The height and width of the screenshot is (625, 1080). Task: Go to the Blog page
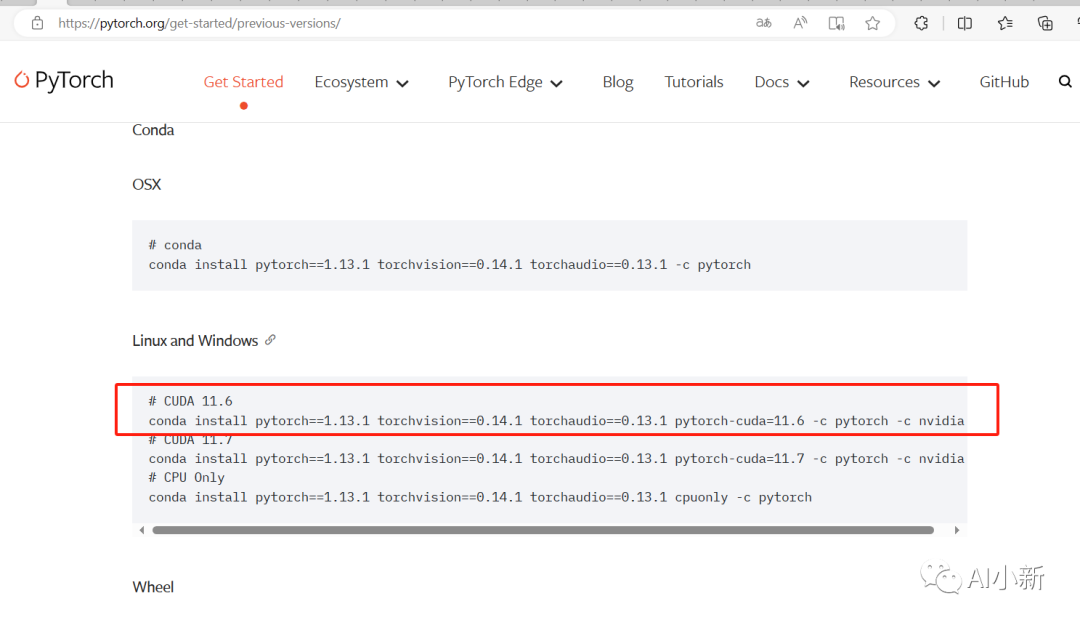(x=618, y=82)
